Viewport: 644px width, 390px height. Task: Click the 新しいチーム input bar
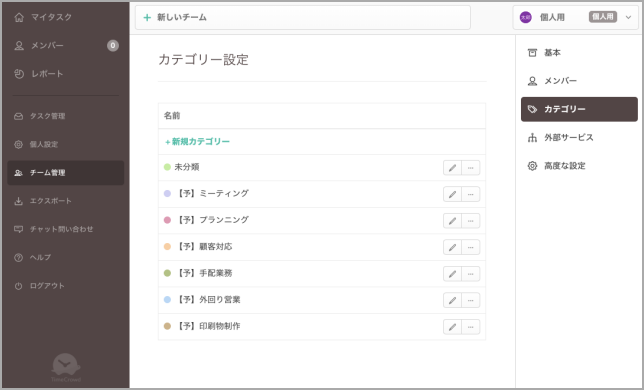click(303, 17)
